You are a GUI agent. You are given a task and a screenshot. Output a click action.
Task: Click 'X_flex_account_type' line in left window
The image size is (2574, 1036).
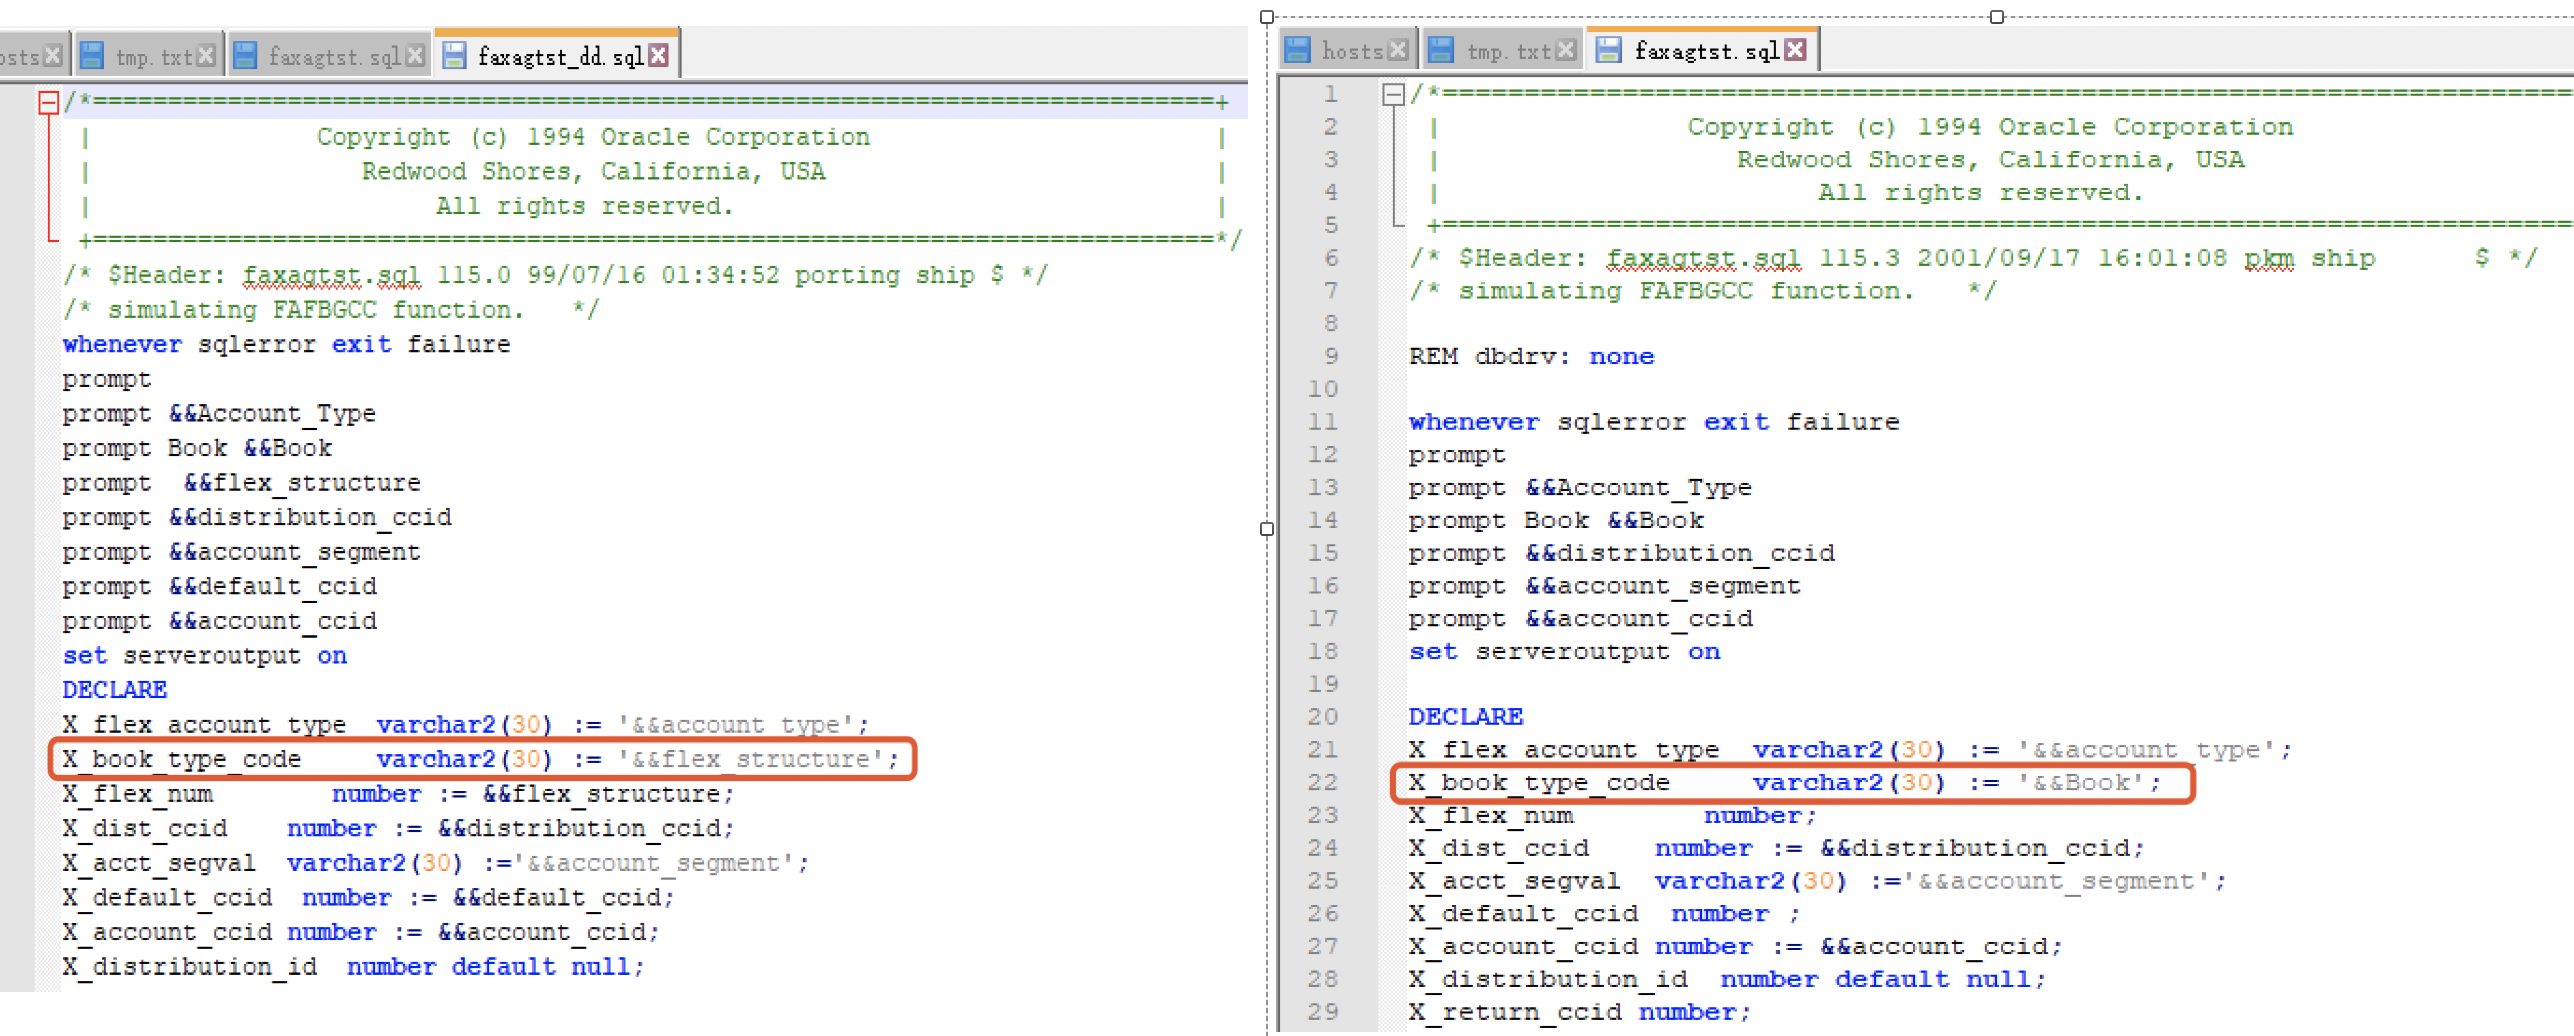(x=465, y=725)
